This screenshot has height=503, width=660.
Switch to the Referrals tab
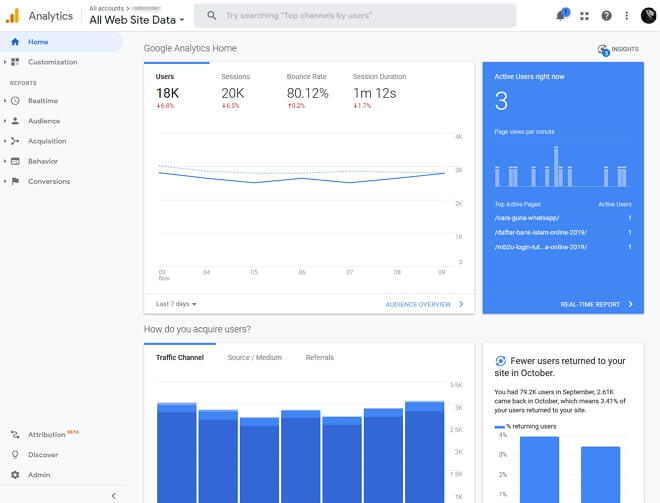pos(320,357)
